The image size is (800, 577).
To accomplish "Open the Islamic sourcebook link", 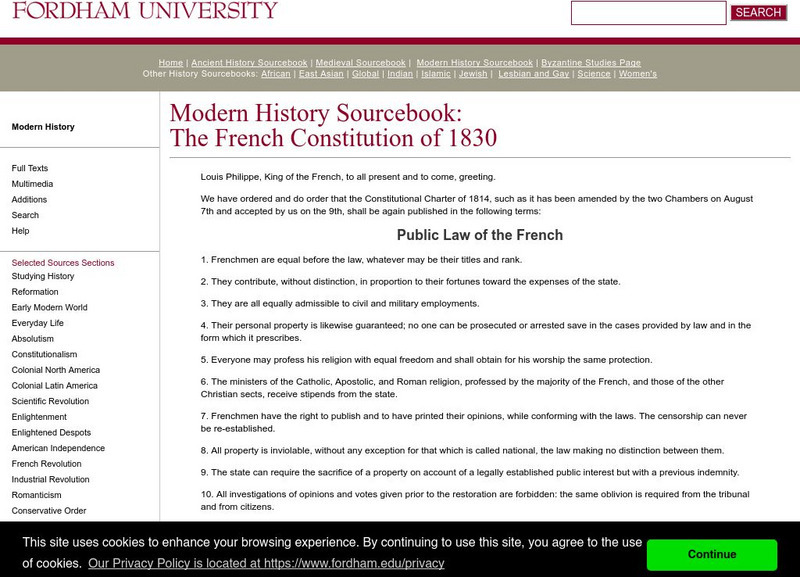I will pos(436,74).
